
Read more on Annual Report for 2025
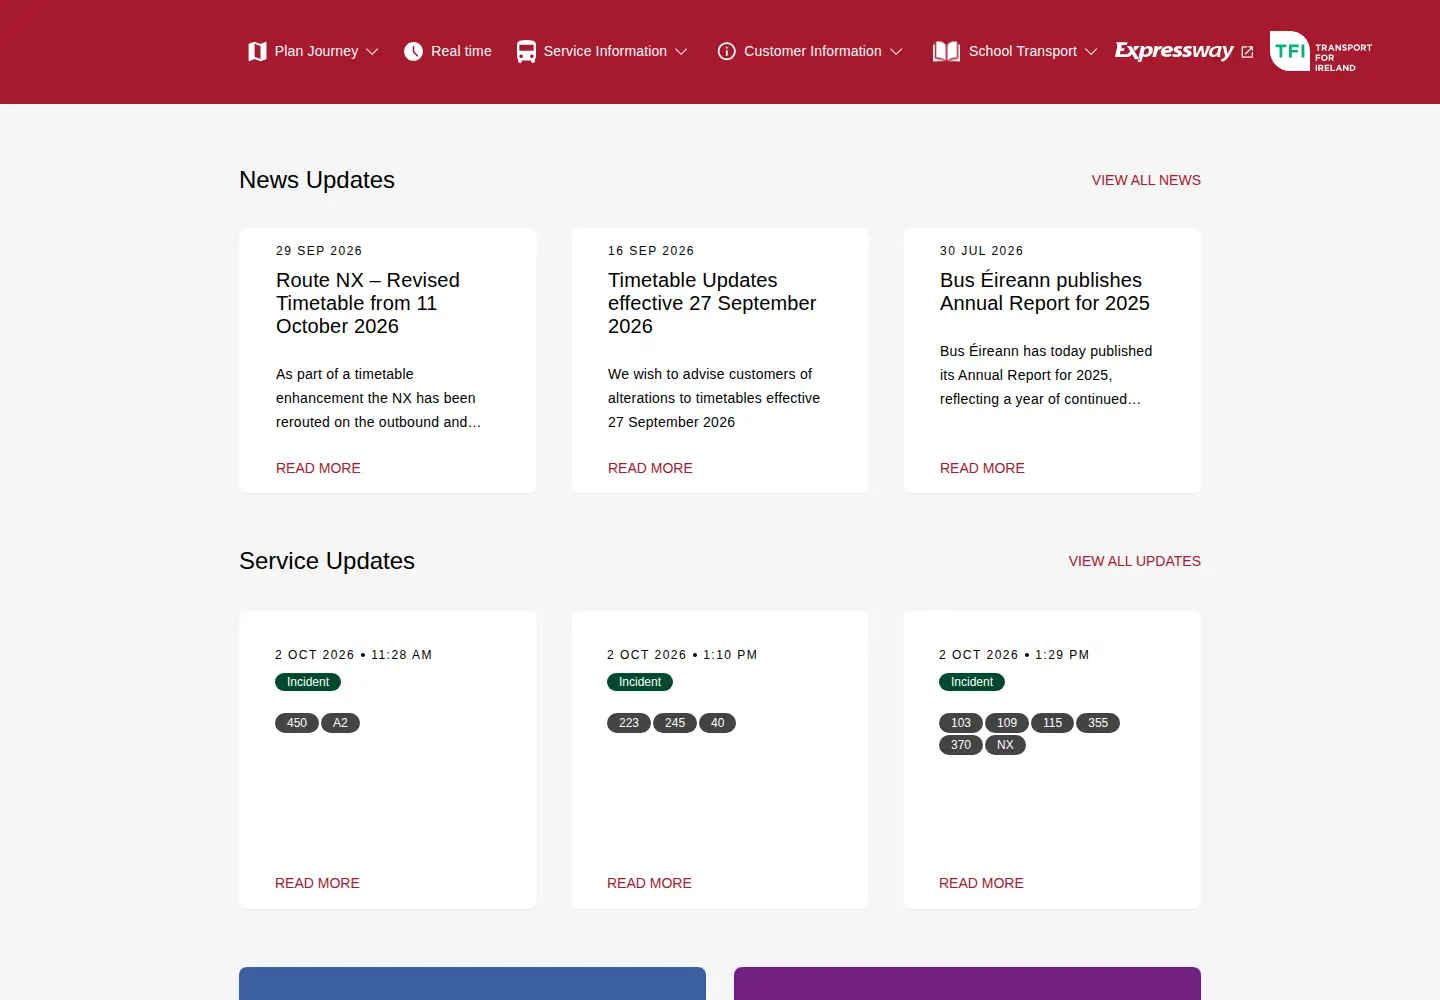pyautogui.click(x=982, y=468)
